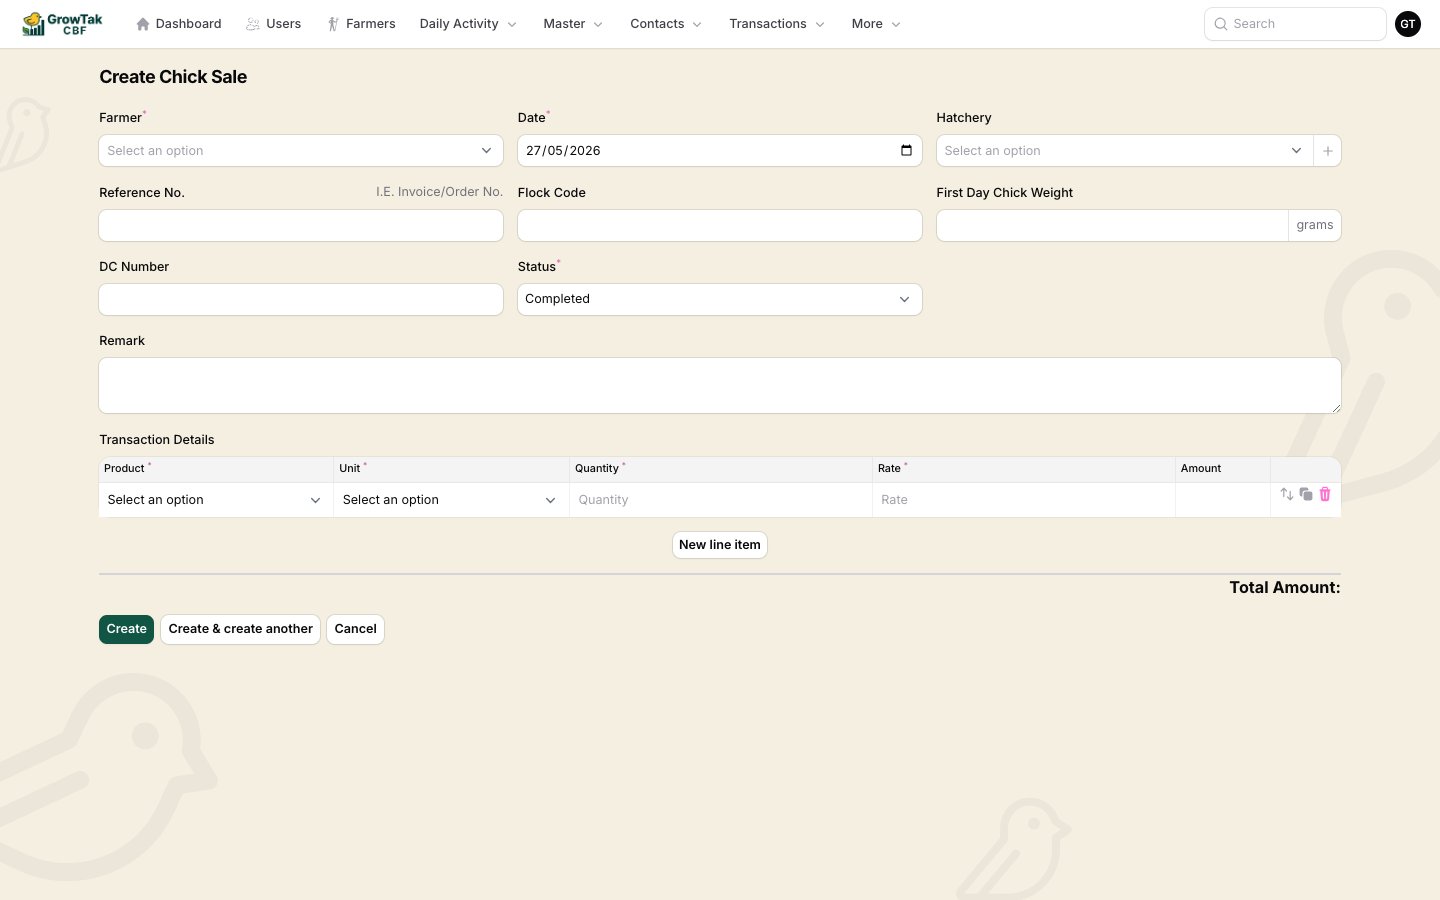Open the Hatchery select dropdown
This screenshot has height=900, width=1440.
[1125, 151]
